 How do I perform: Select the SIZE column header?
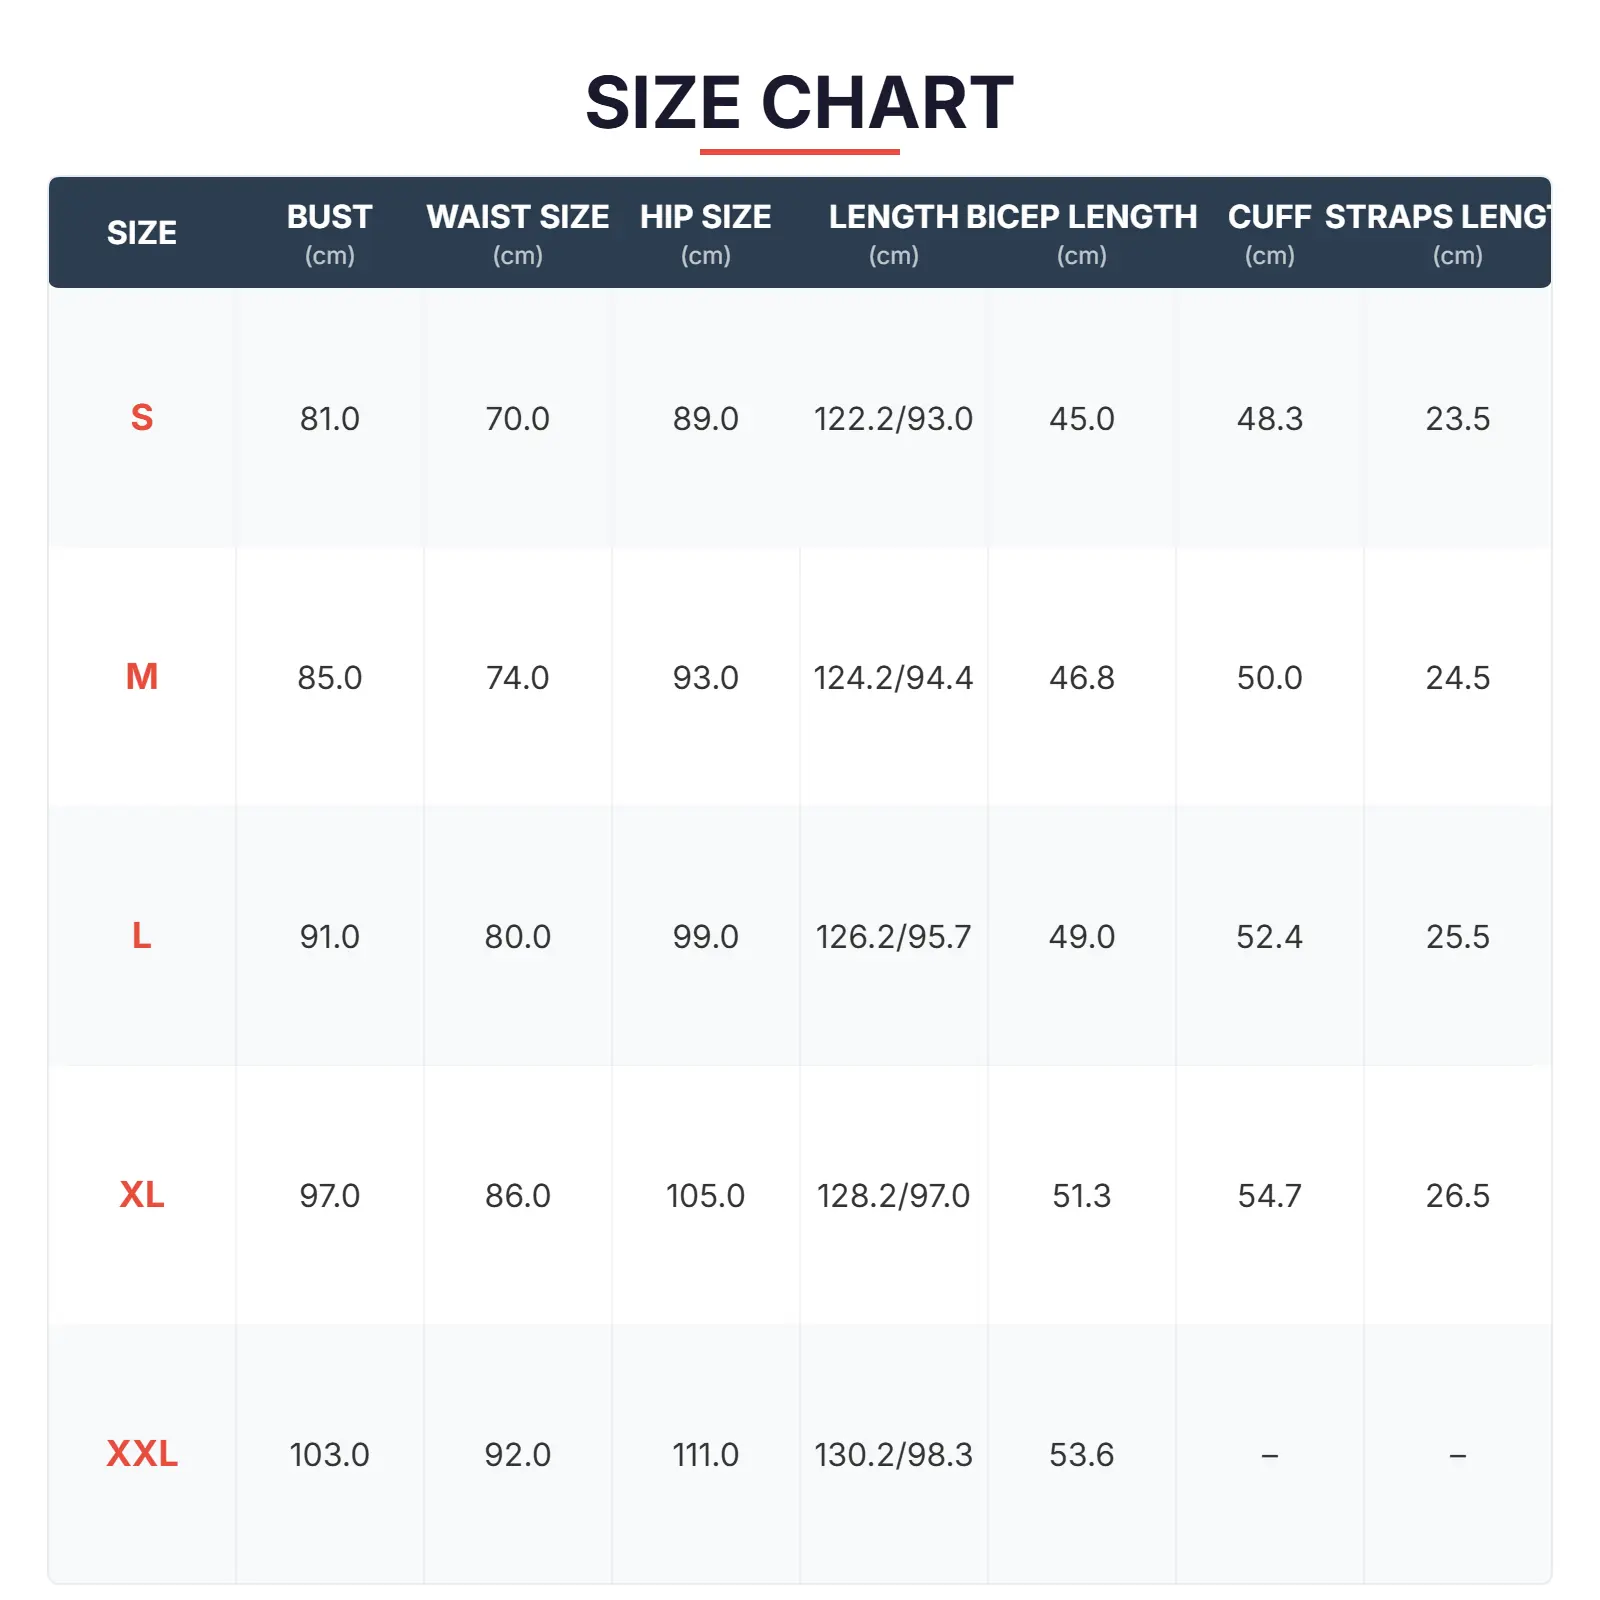tap(142, 233)
